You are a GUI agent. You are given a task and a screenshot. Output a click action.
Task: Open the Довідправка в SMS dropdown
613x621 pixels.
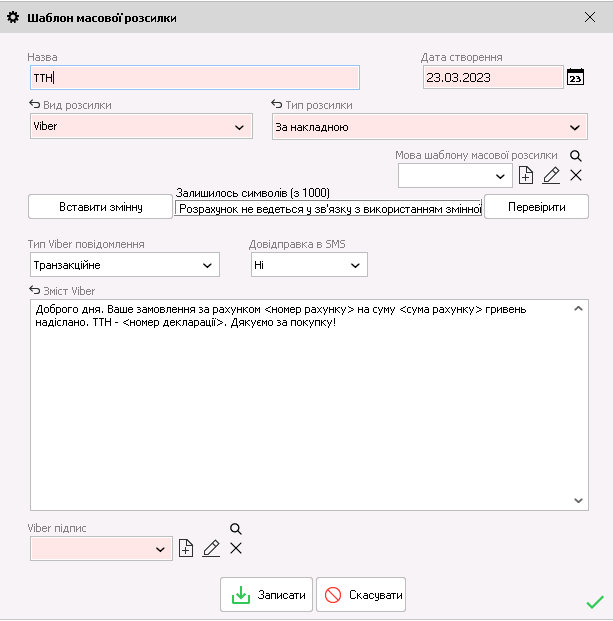point(309,265)
